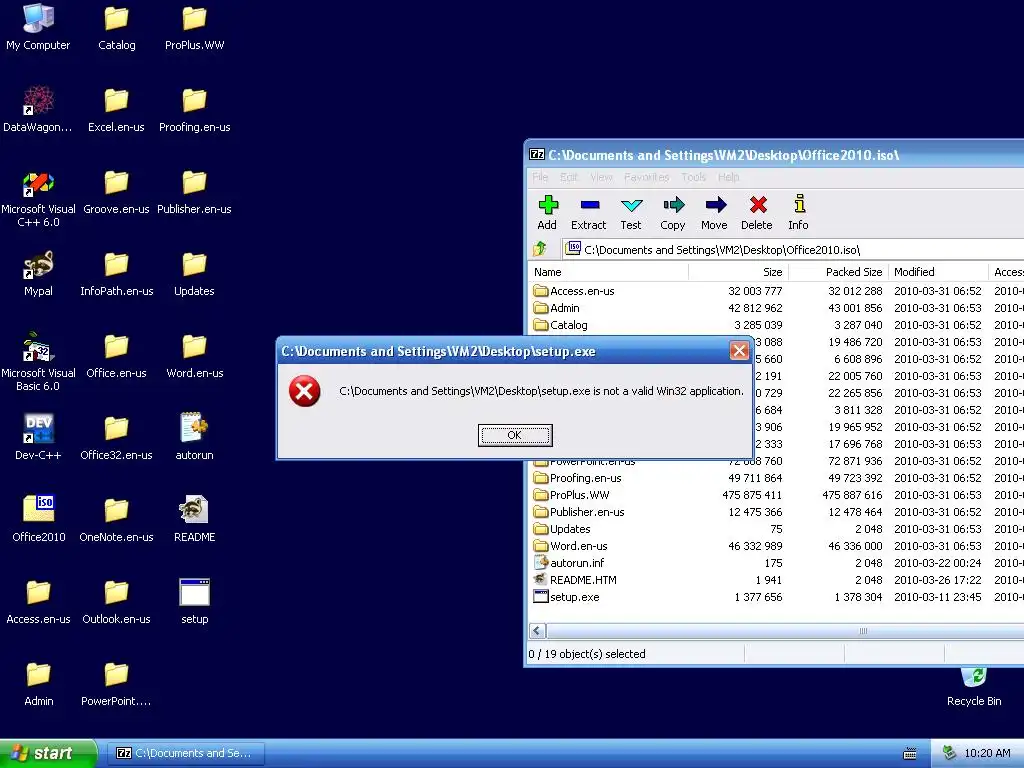The height and width of the screenshot is (768, 1024).
Task: Select Dev-C++ desktop icon
Action: pos(38,437)
